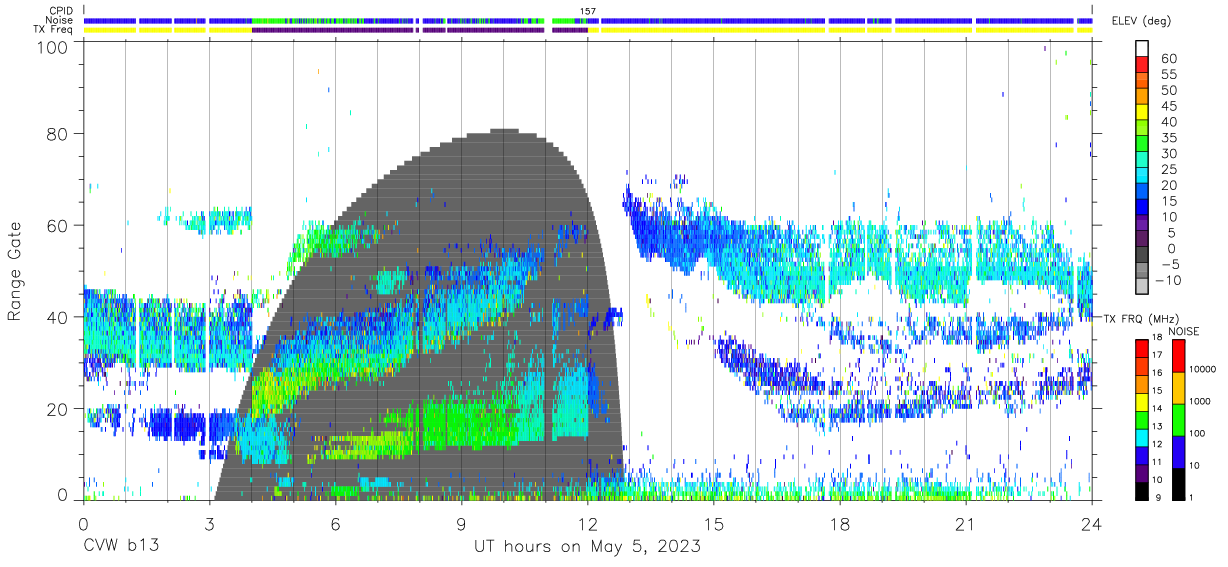Click the yellow segment of the ELEV colorbar
Screen dimensions: 1228x567
pos(1142,112)
